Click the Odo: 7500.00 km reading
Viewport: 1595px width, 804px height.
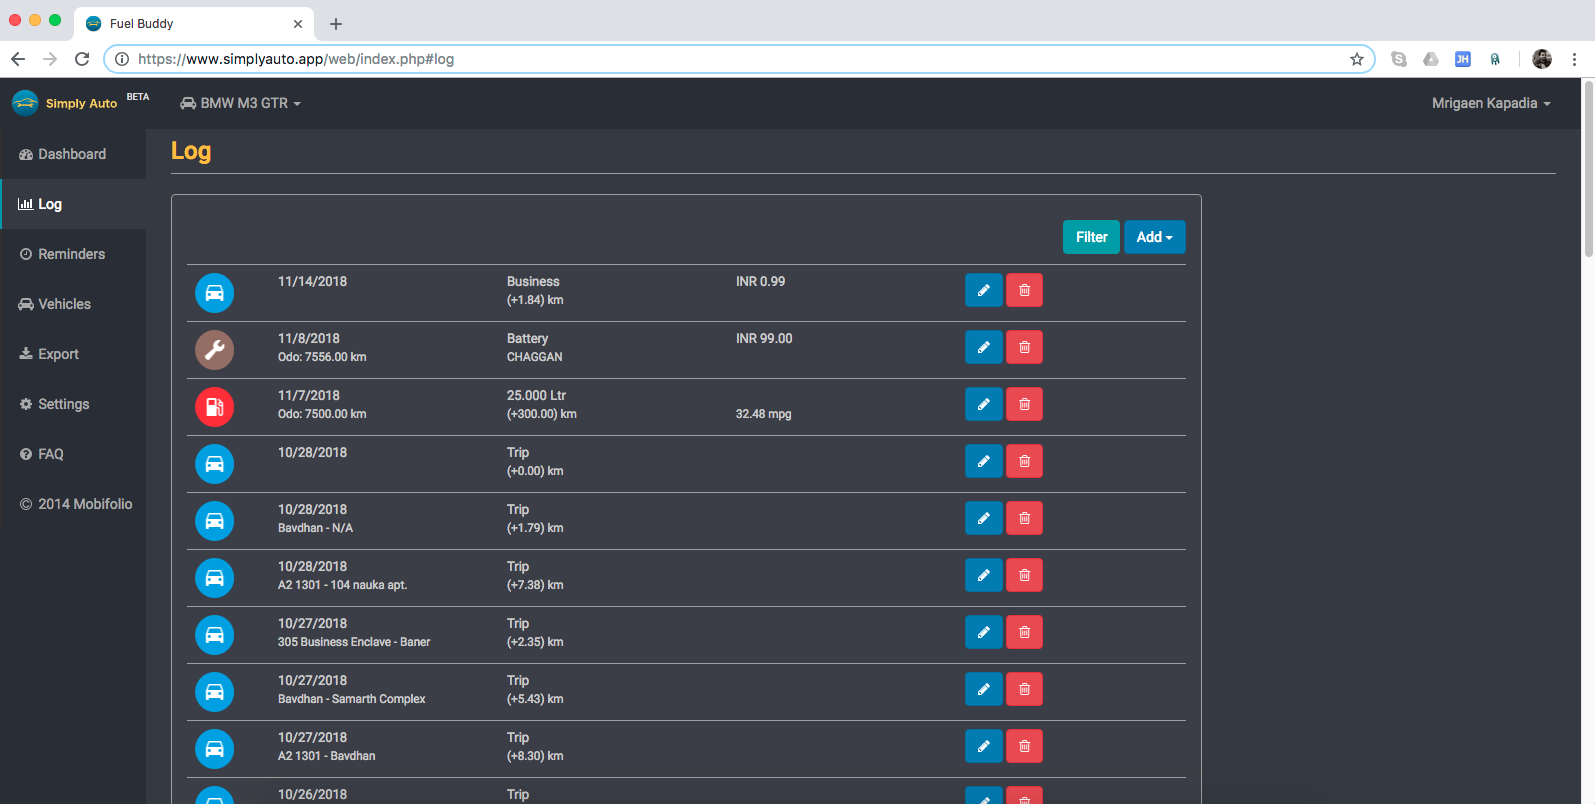pyautogui.click(x=322, y=414)
